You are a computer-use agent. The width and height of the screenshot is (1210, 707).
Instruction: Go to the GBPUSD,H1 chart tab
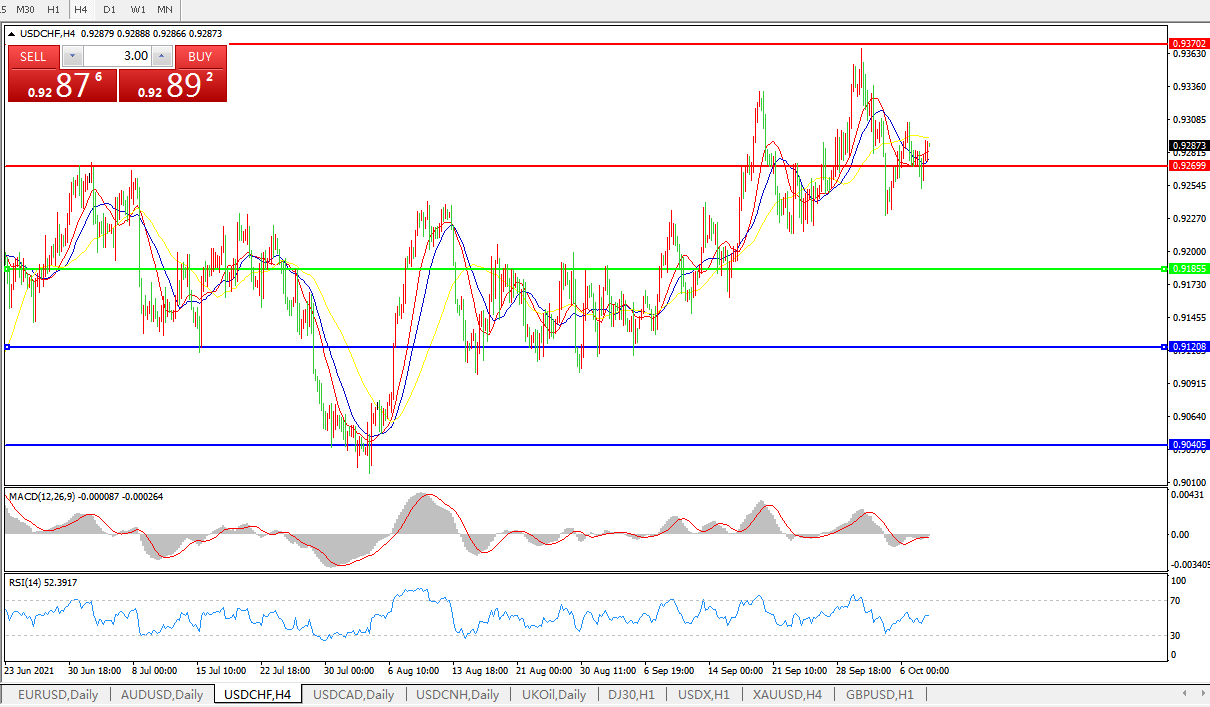[x=879, y=694]
